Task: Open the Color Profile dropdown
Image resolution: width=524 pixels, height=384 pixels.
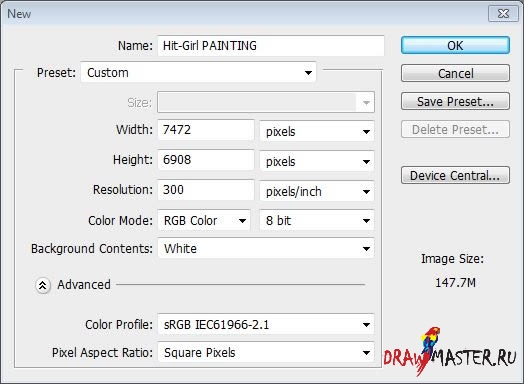Action: tap(266, 325)
